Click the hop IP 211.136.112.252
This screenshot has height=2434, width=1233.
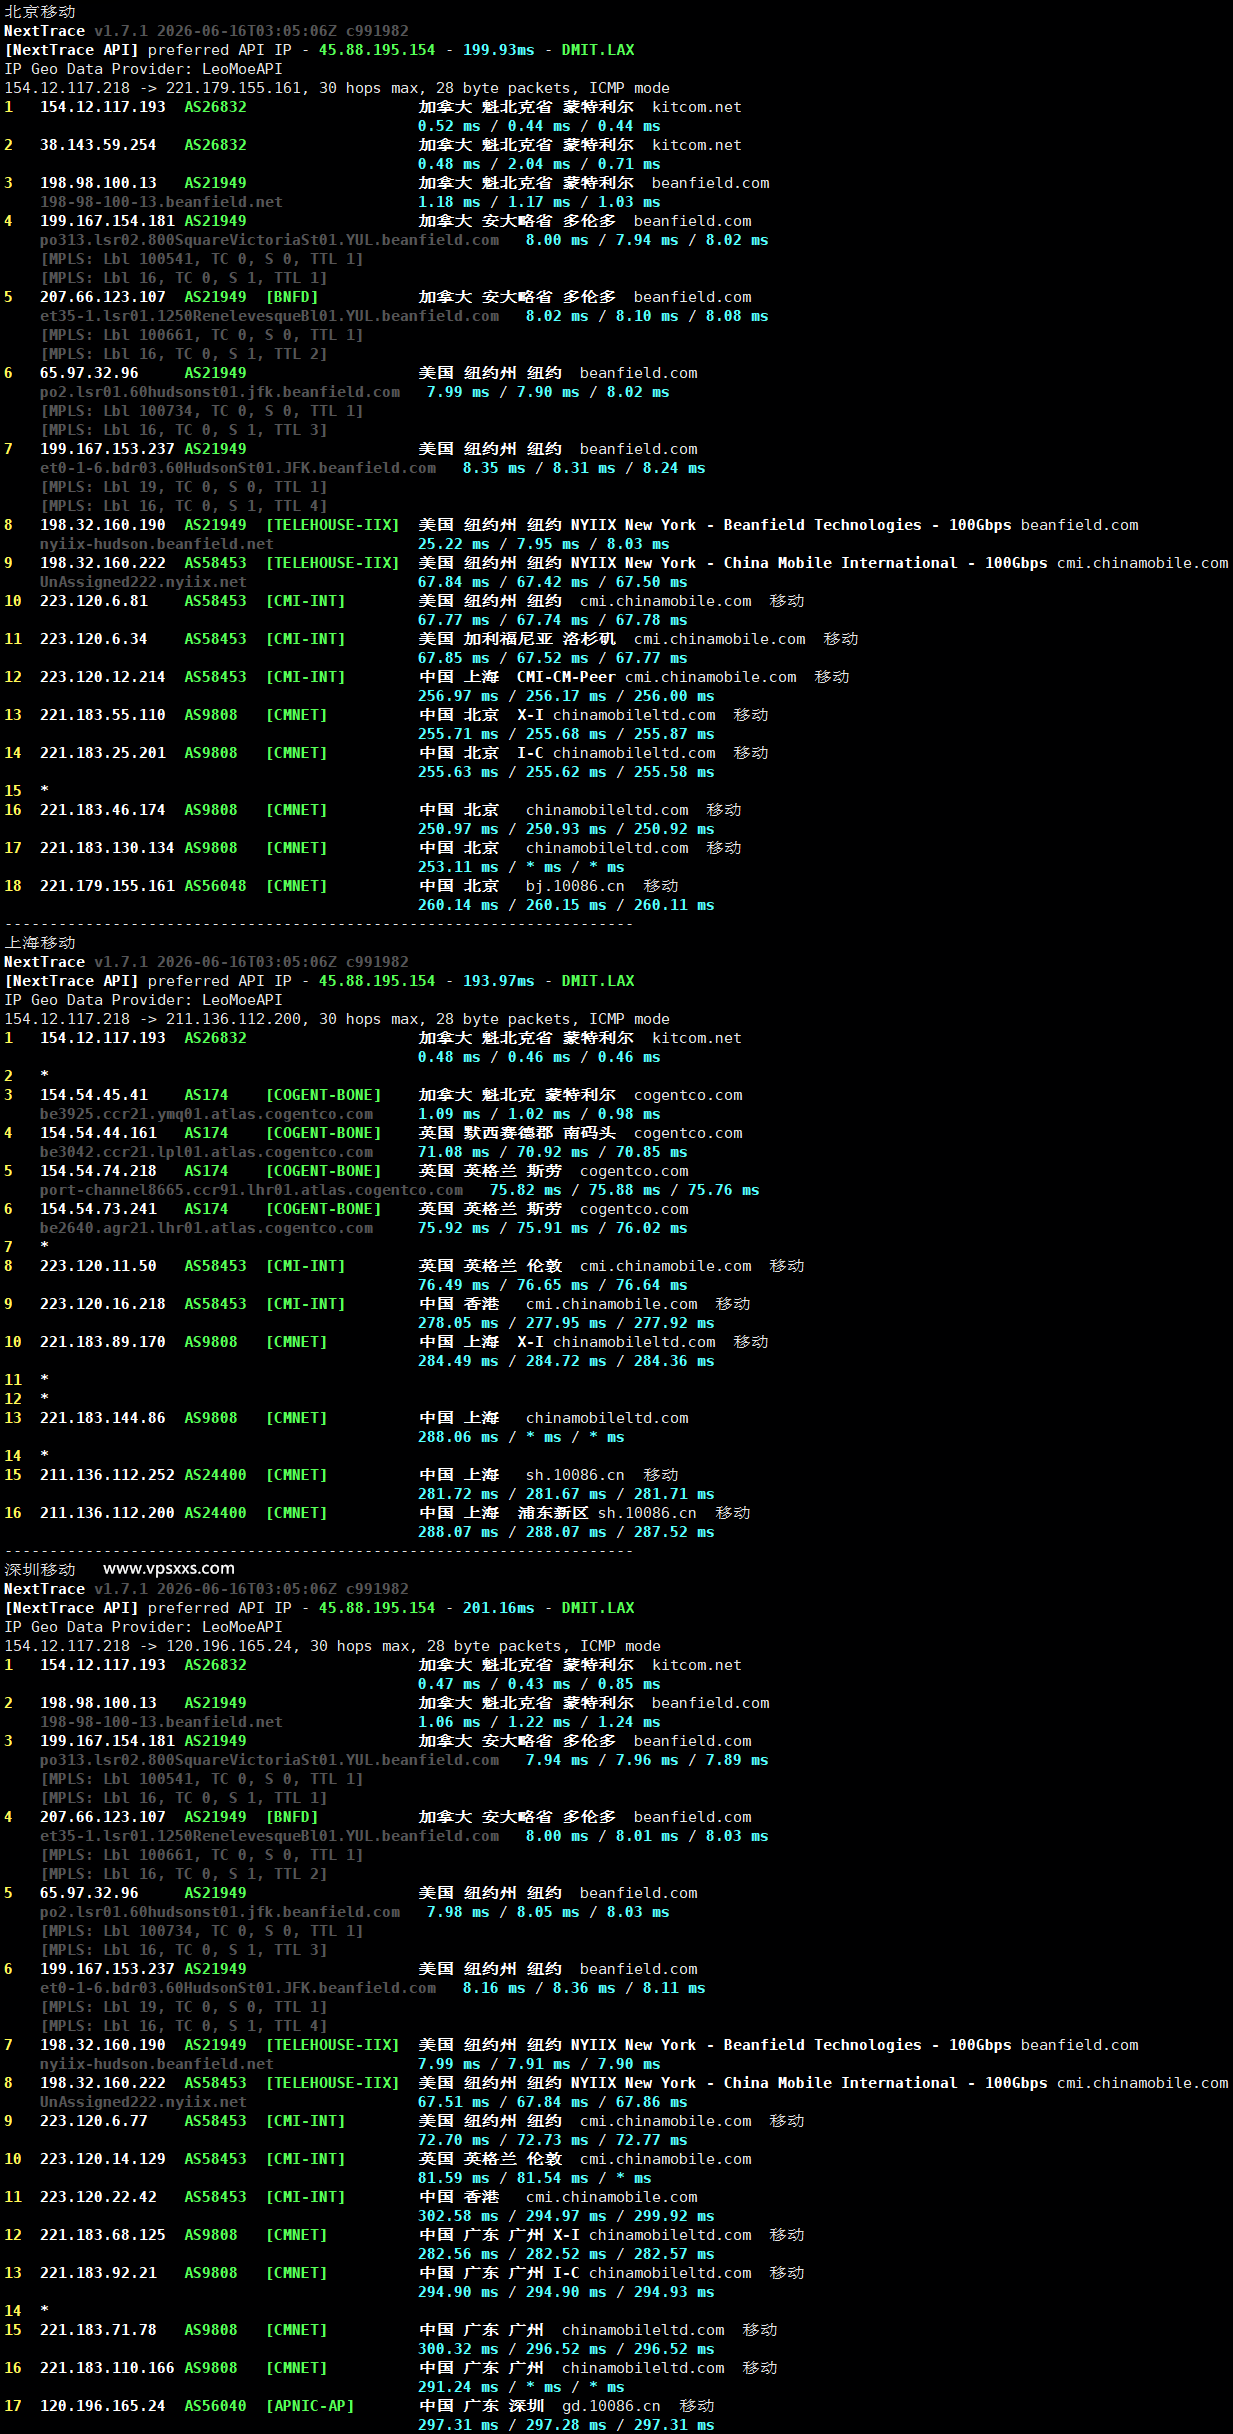point(107,1475)
